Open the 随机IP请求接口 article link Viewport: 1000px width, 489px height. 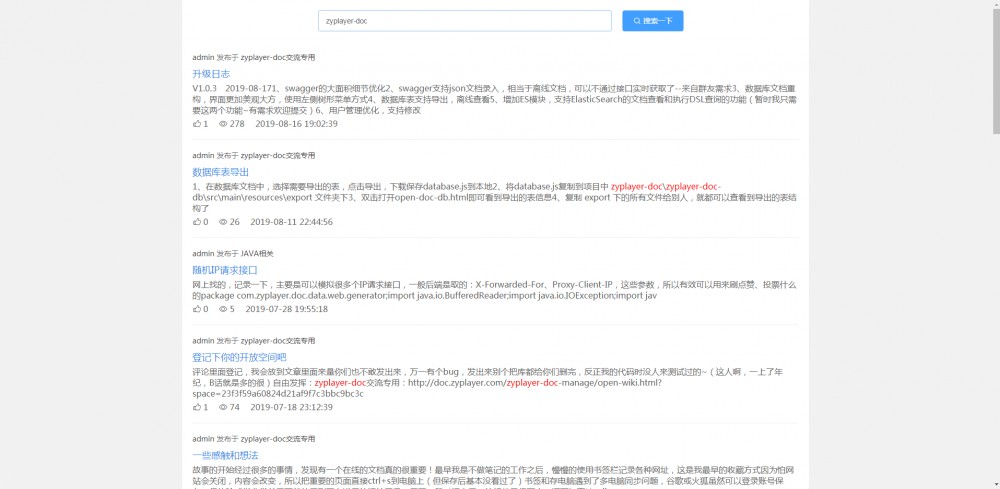(225, 270)
